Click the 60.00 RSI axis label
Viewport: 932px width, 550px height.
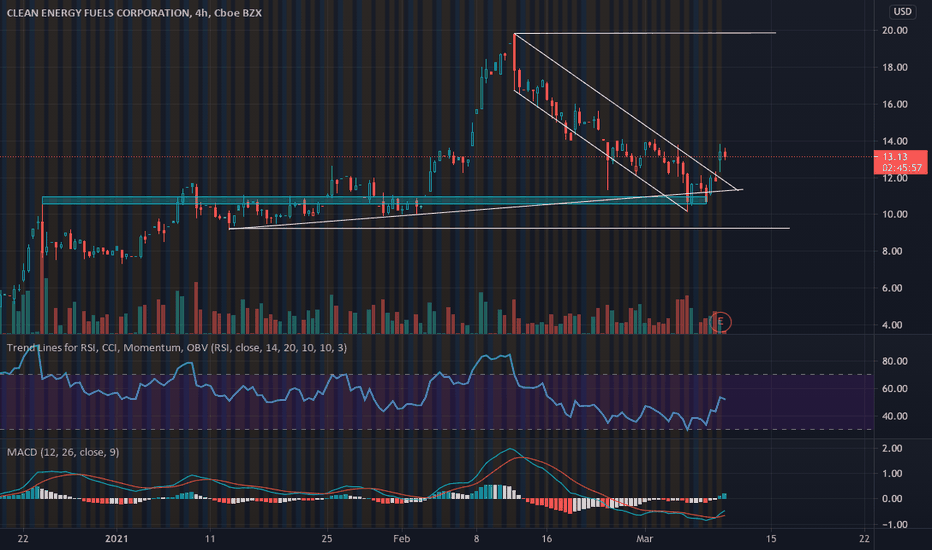pos(895,388)
